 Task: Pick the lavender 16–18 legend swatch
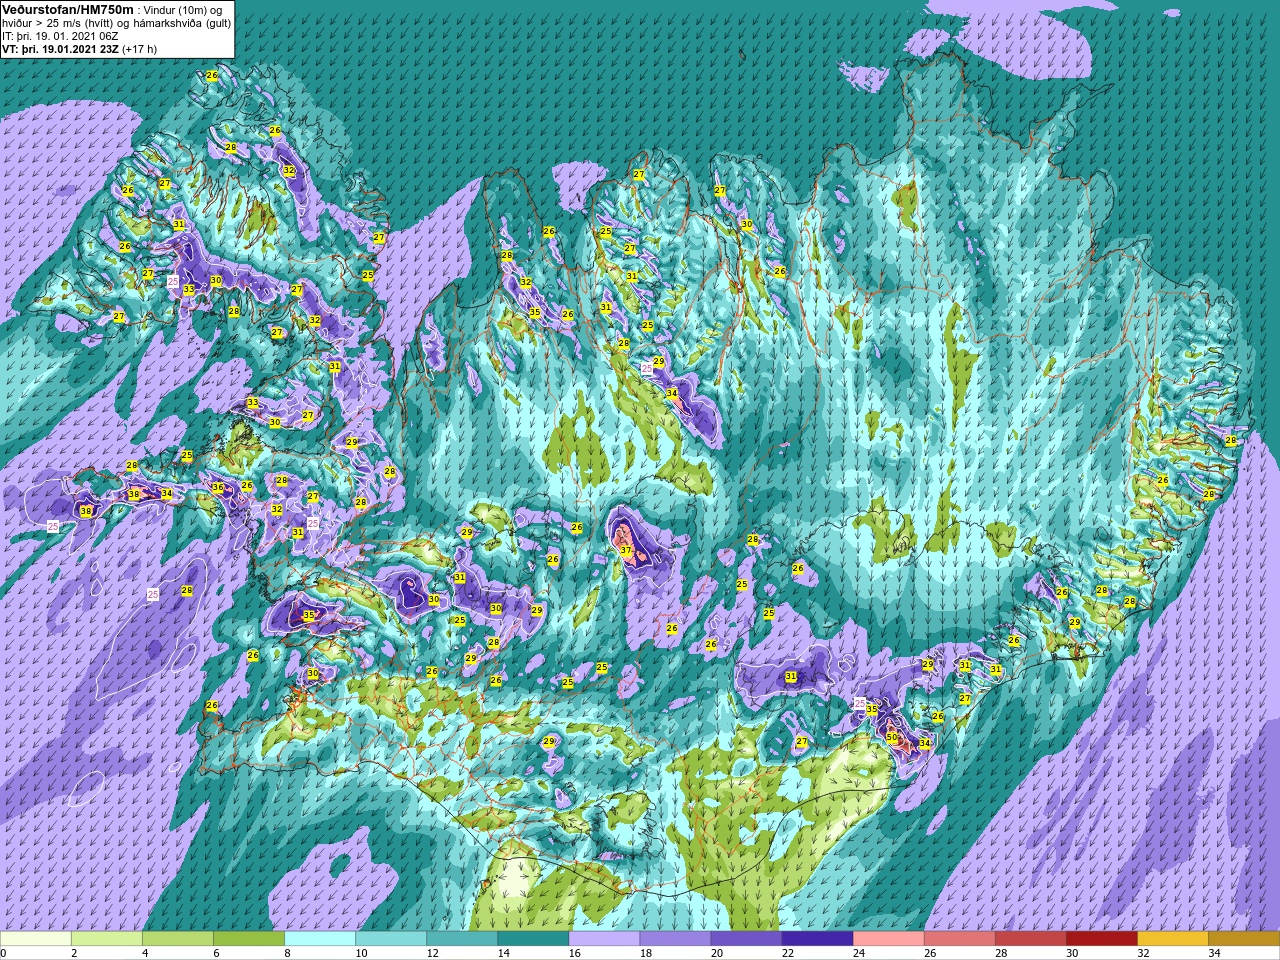(x=604, y=939)
